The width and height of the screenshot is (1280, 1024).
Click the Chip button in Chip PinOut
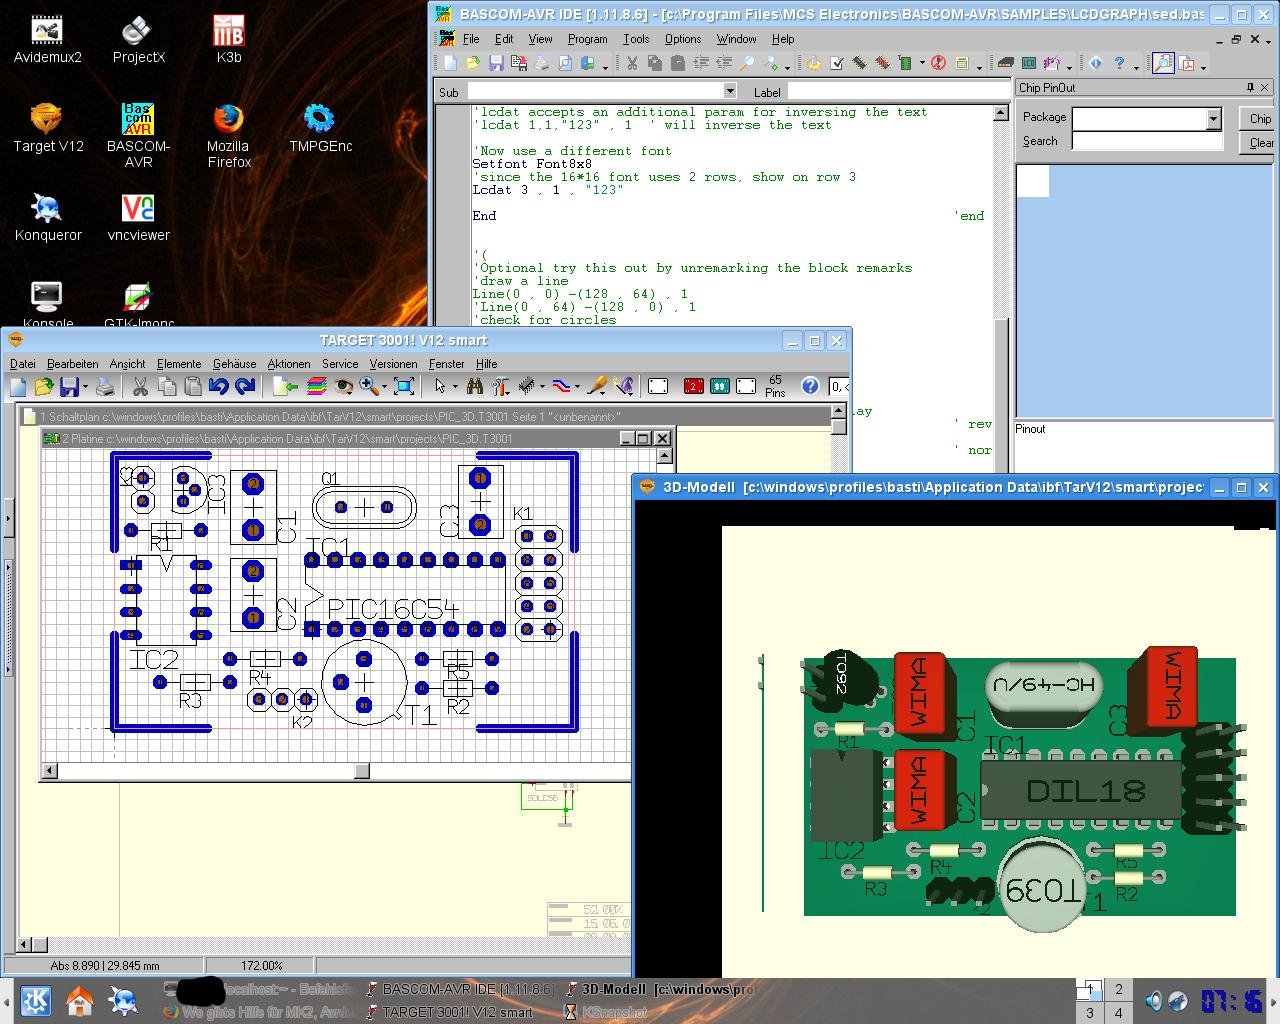(1259, 118)
